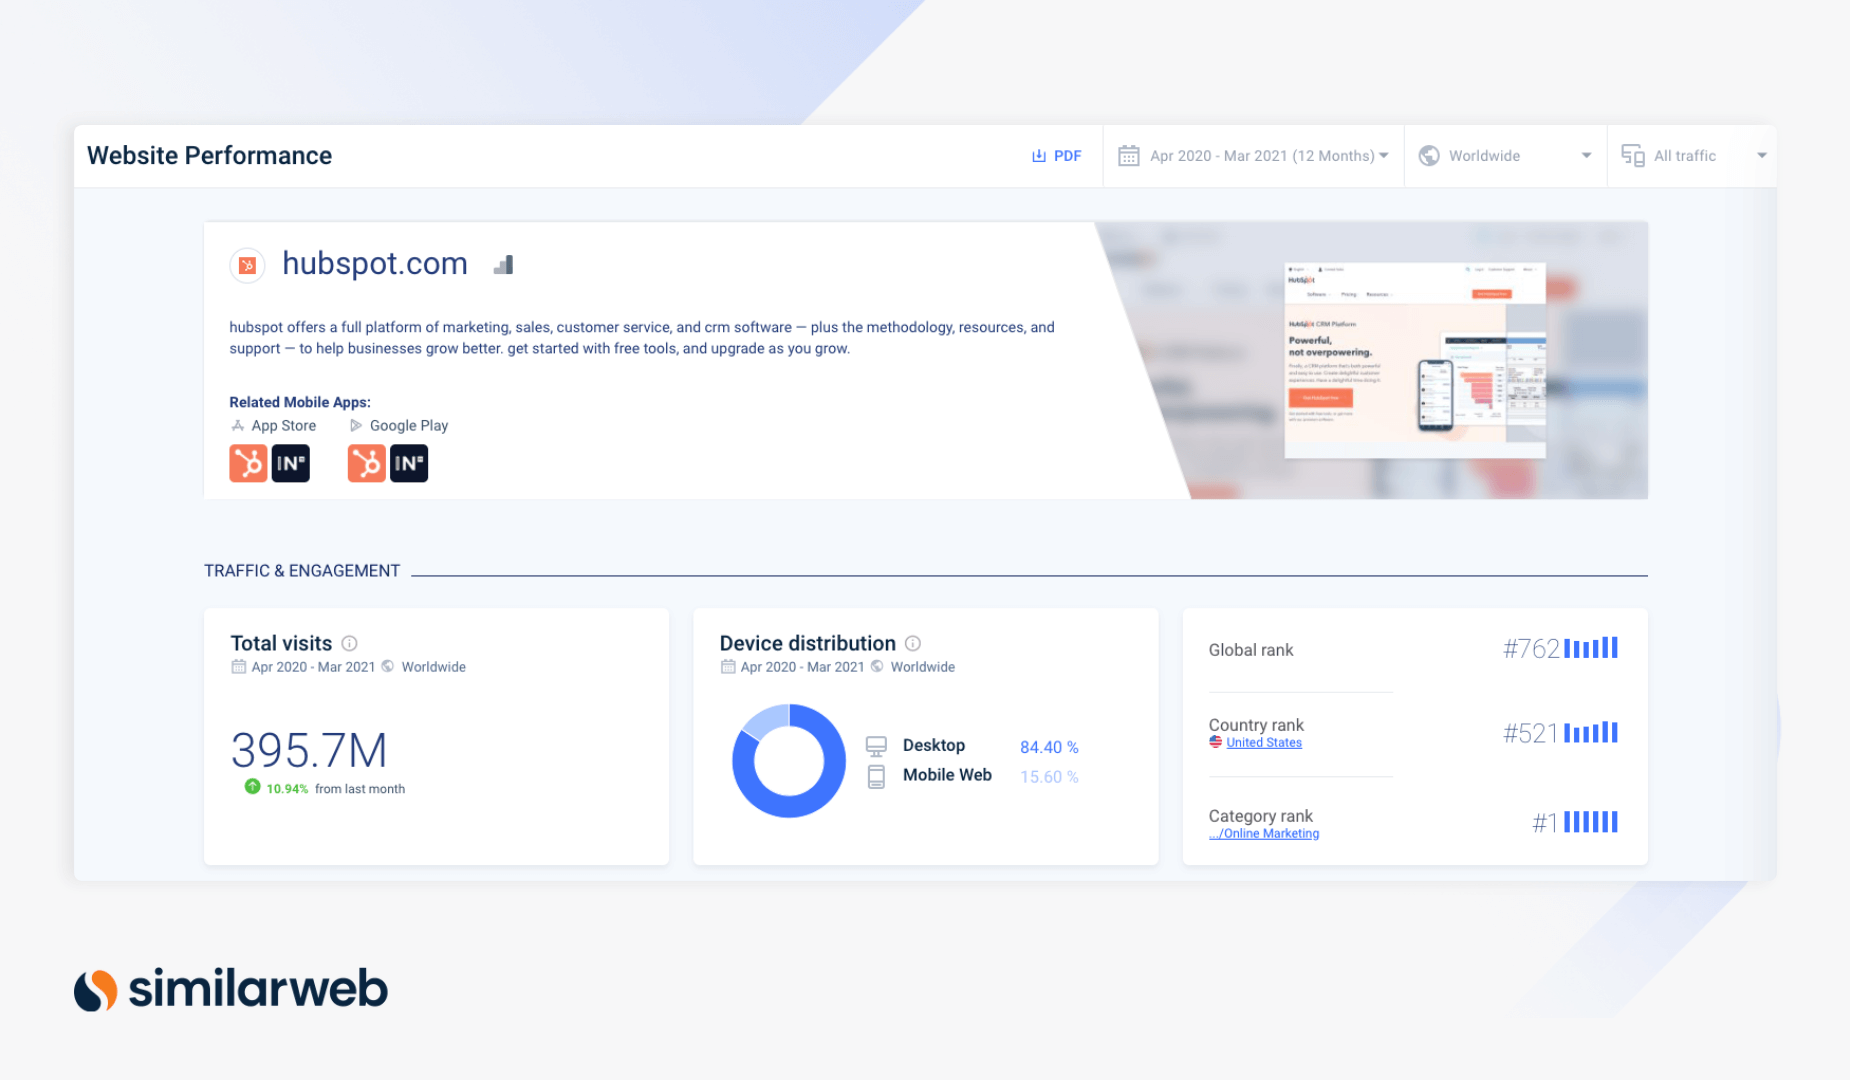Click the bars indicator beside Country rank

click(1591, 733)
